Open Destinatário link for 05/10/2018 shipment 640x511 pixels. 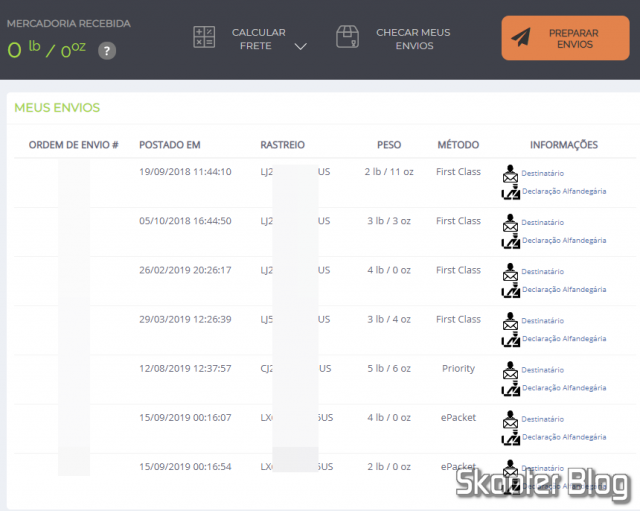(542, 222)
